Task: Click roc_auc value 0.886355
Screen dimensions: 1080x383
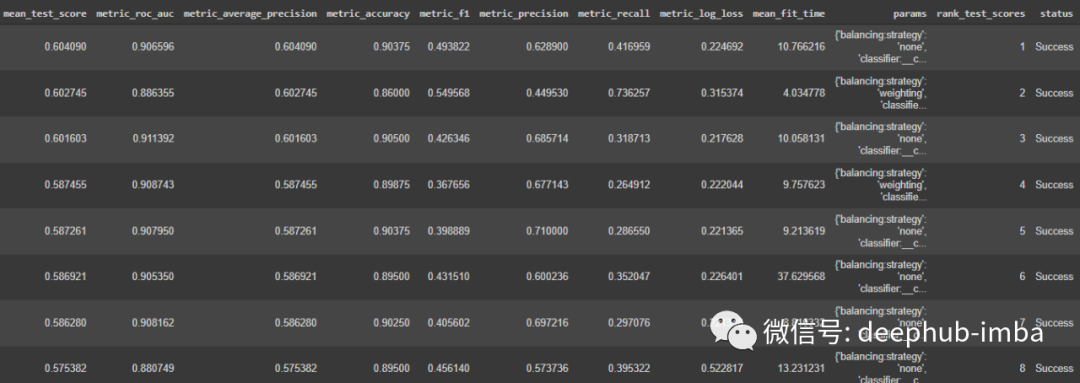Action: [153, 93]
